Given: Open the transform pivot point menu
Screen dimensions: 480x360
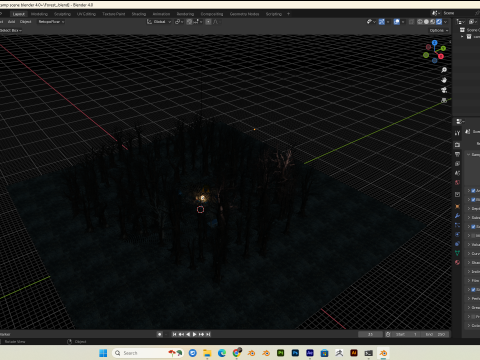Looking at the screenshot, I should (179, 22).
